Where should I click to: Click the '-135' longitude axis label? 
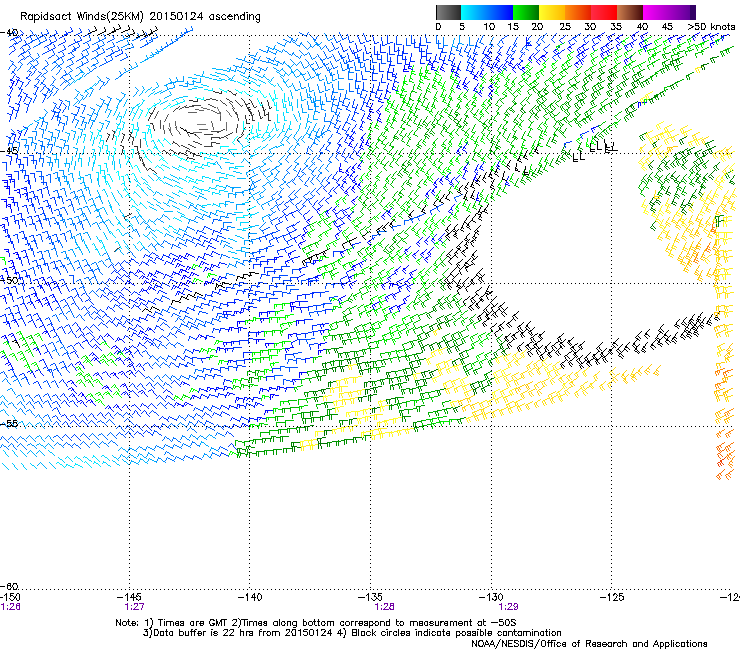tap(370, 597)
